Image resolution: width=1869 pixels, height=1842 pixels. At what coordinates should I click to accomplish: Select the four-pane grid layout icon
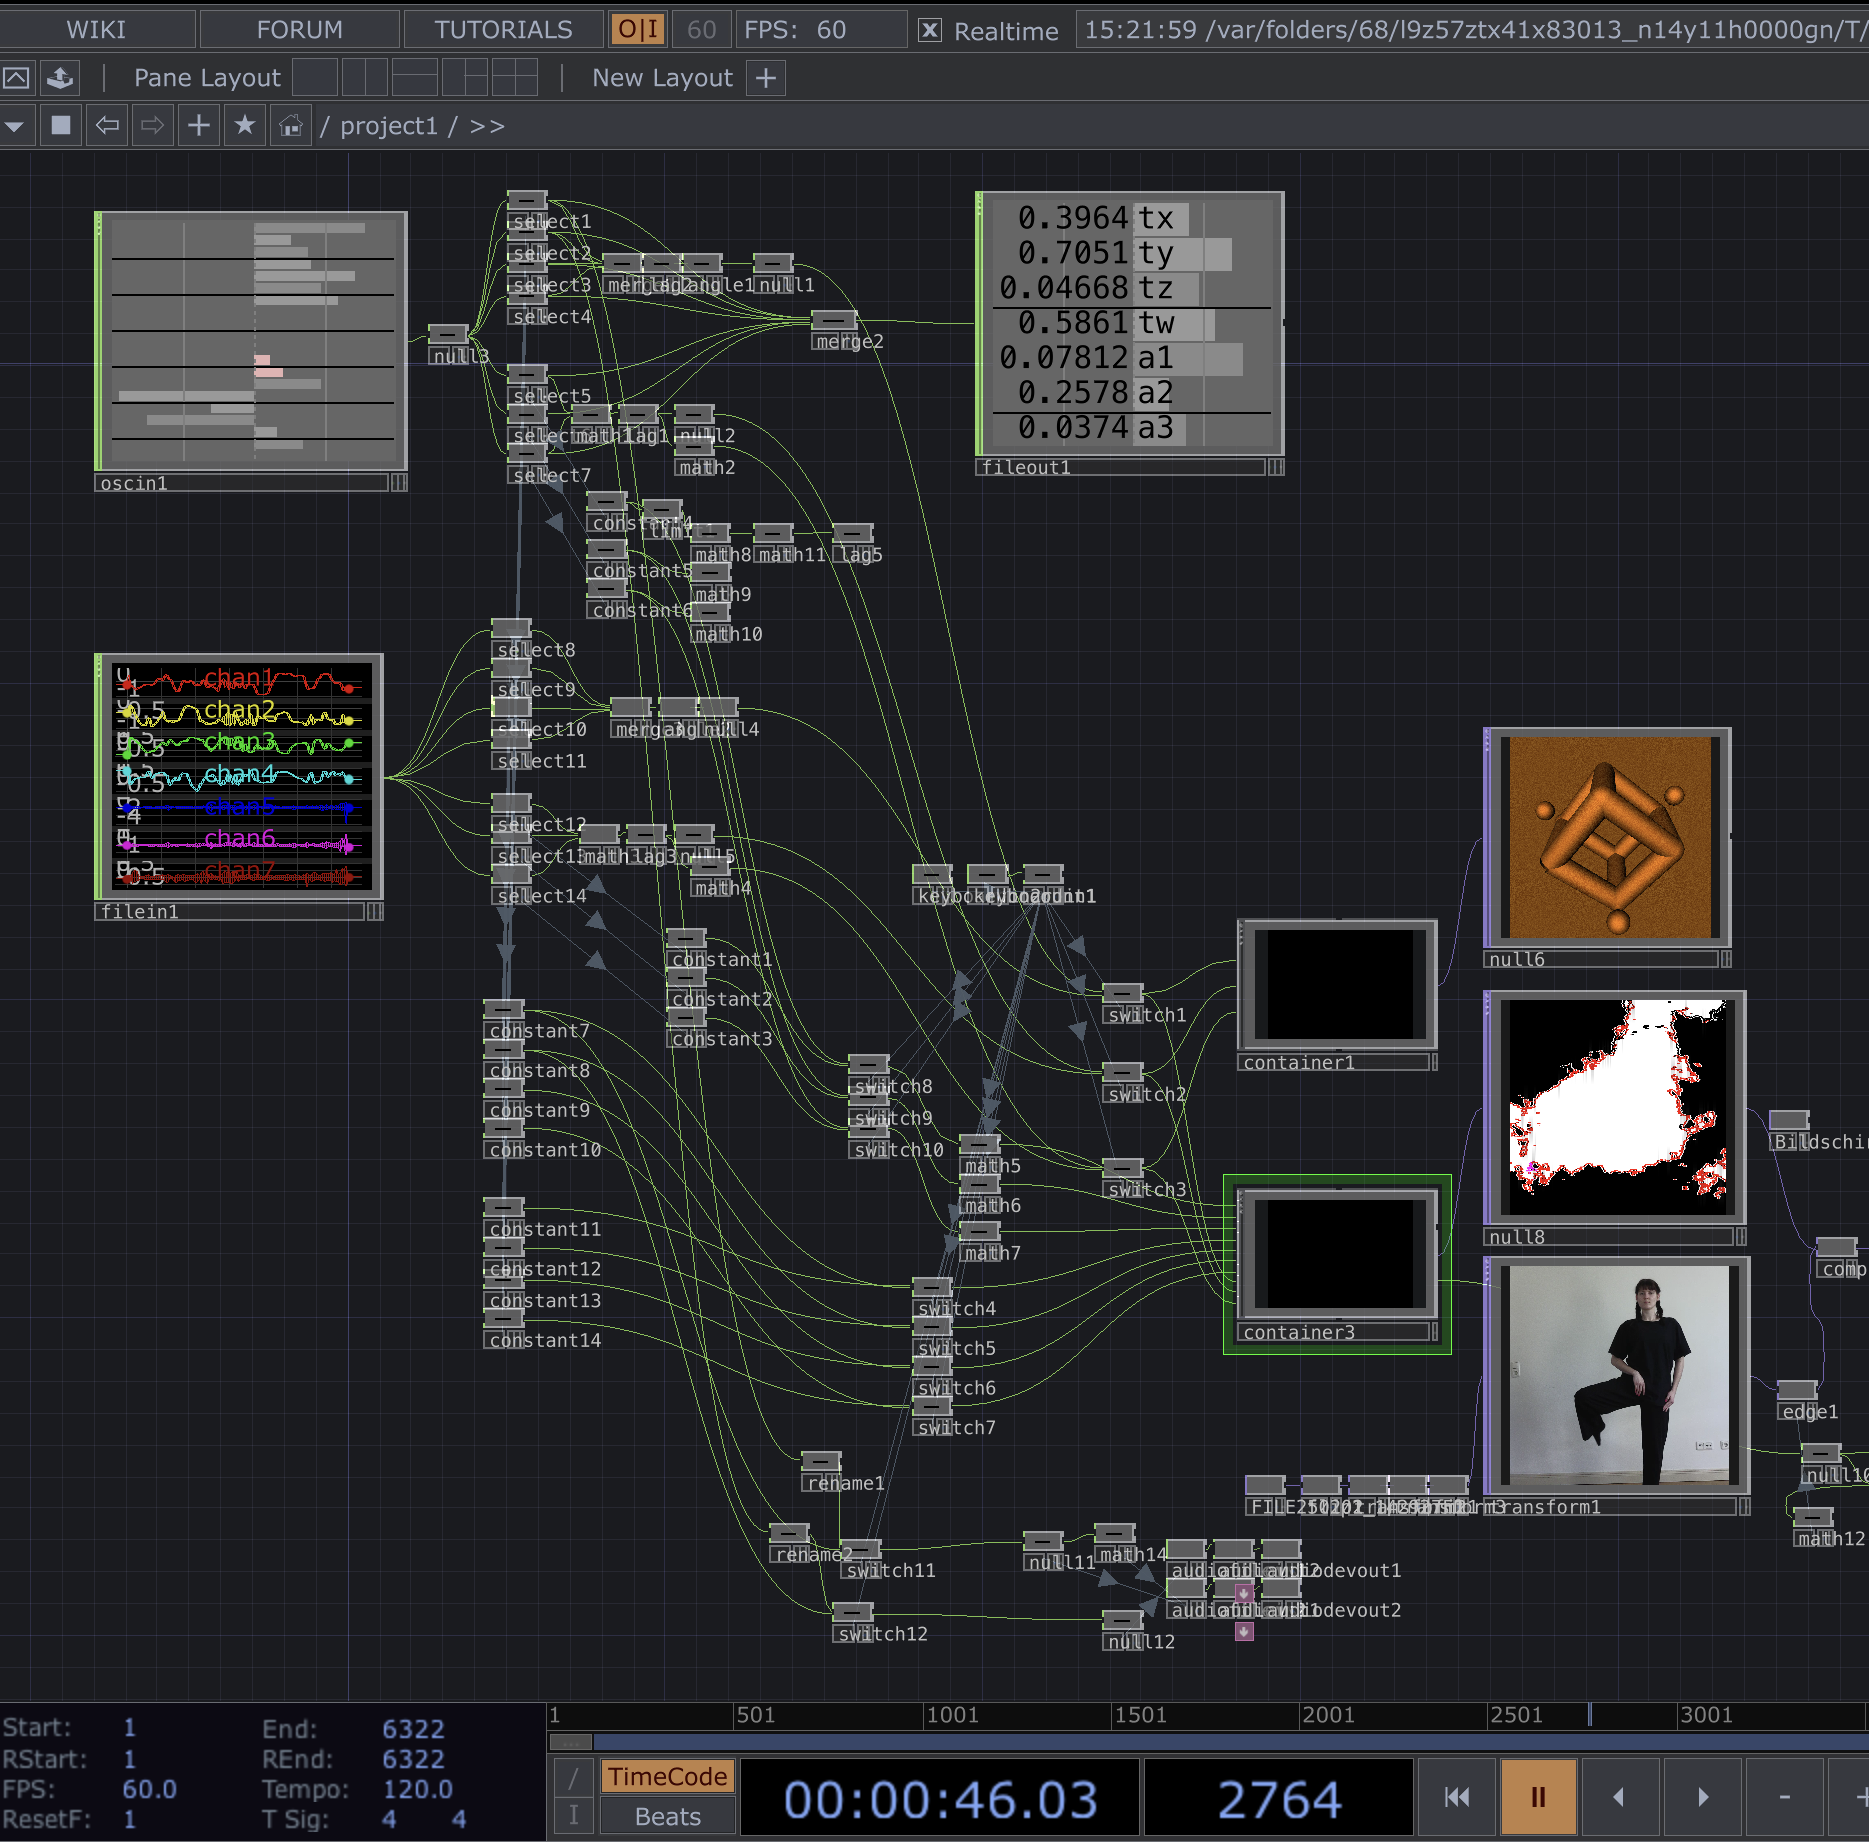[x=514, y=78]
